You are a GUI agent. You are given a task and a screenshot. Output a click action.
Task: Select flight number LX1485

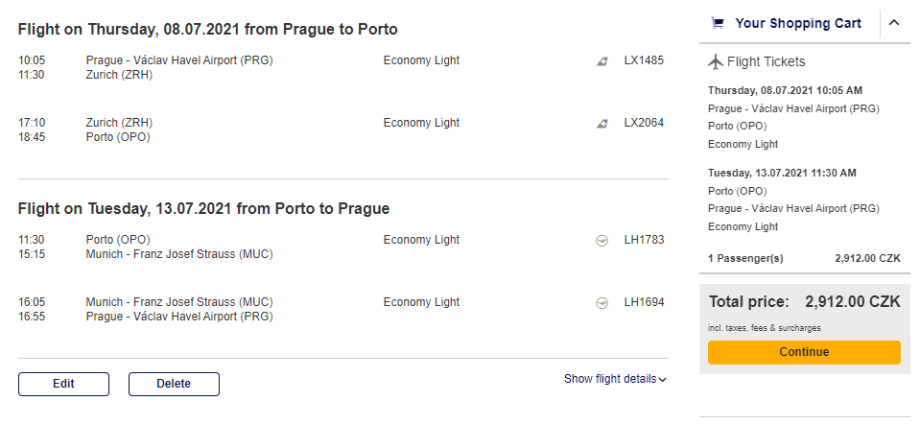point(644,61)
